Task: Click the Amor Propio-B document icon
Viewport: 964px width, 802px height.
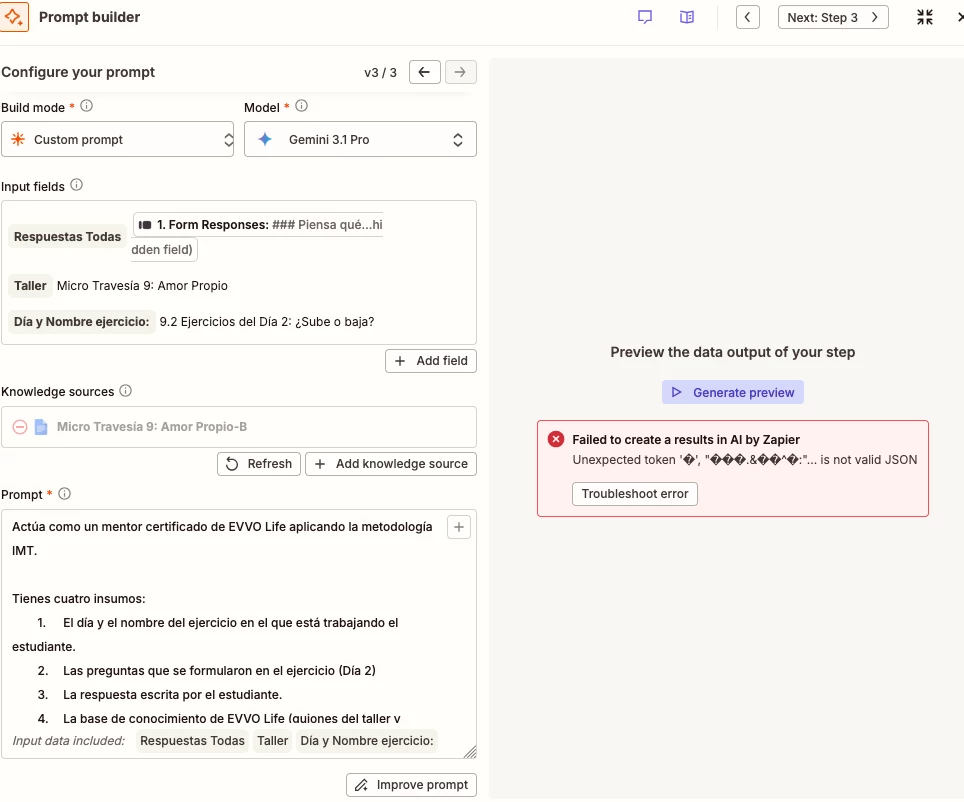Action: 41,427
